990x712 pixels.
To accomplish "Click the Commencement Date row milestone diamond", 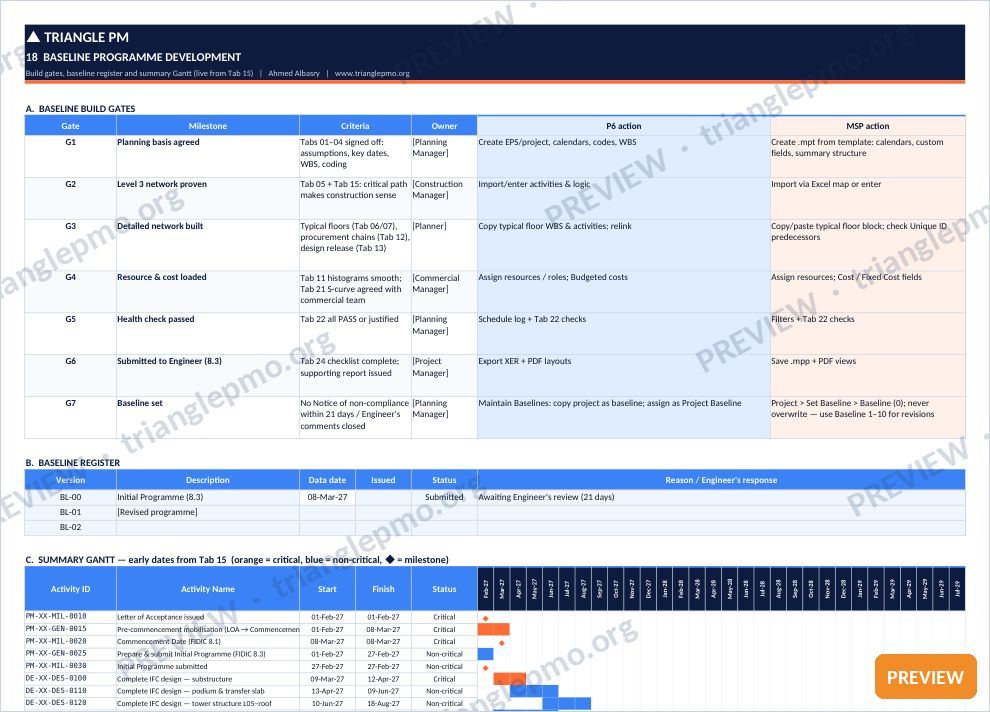I will tap(501, 643).
